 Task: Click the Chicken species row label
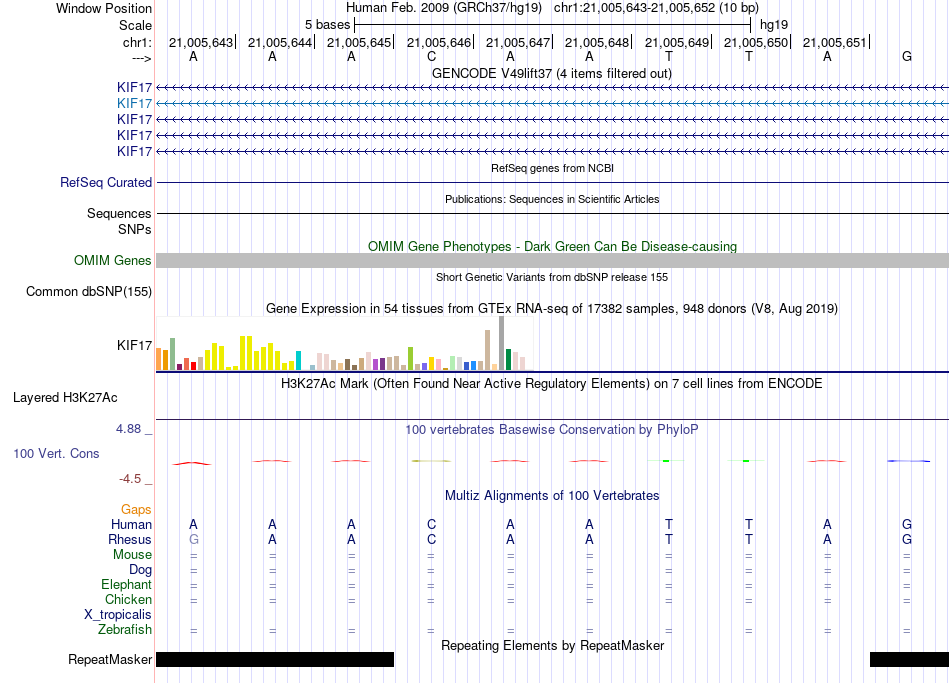pyautogui.click(x=128, y=599)
